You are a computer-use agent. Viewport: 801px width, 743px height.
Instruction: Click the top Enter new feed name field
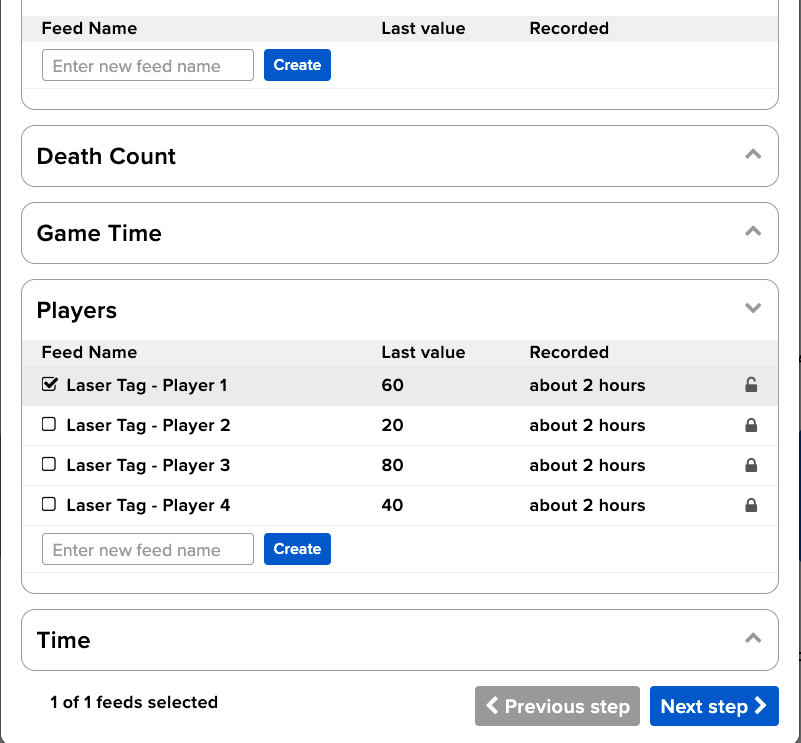(148, 66)
